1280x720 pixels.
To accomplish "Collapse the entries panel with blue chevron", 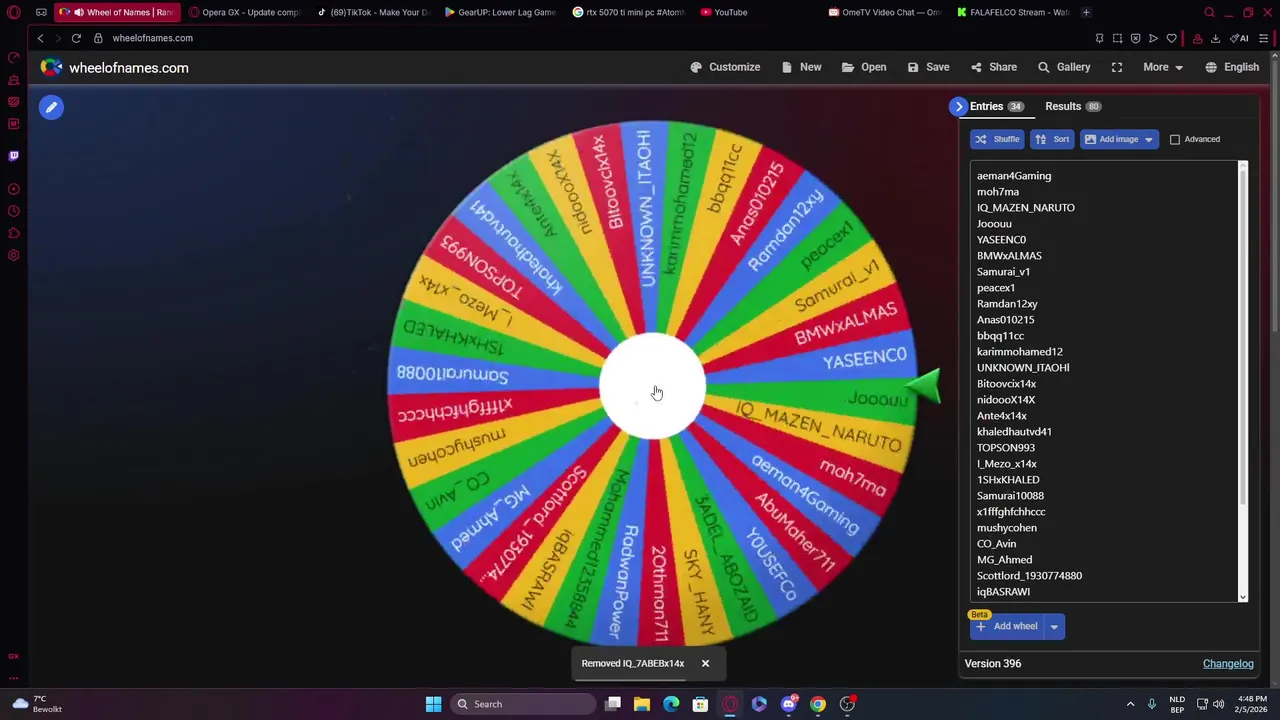I will point(959,106).
